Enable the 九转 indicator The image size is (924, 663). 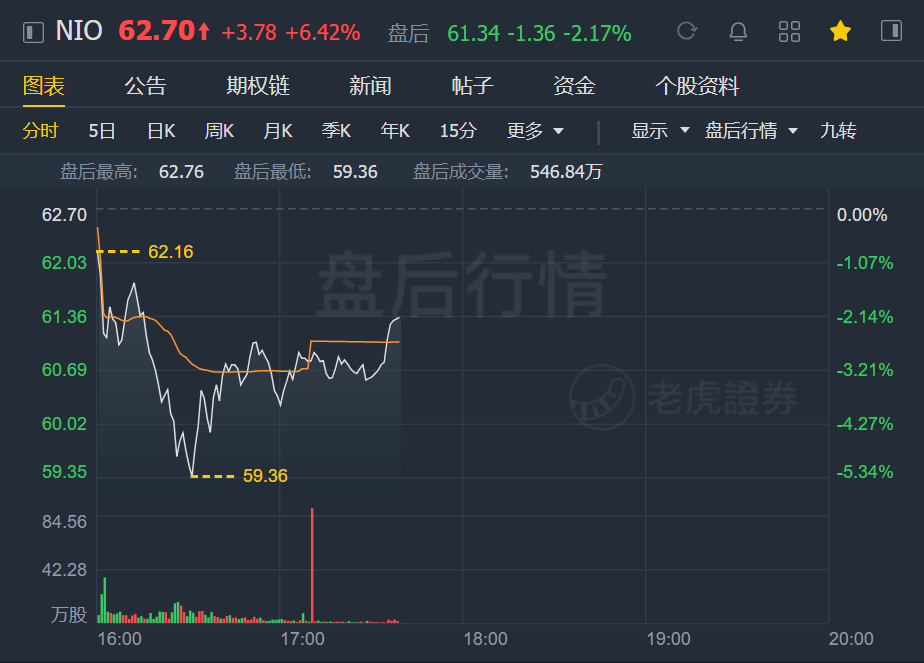838,130
